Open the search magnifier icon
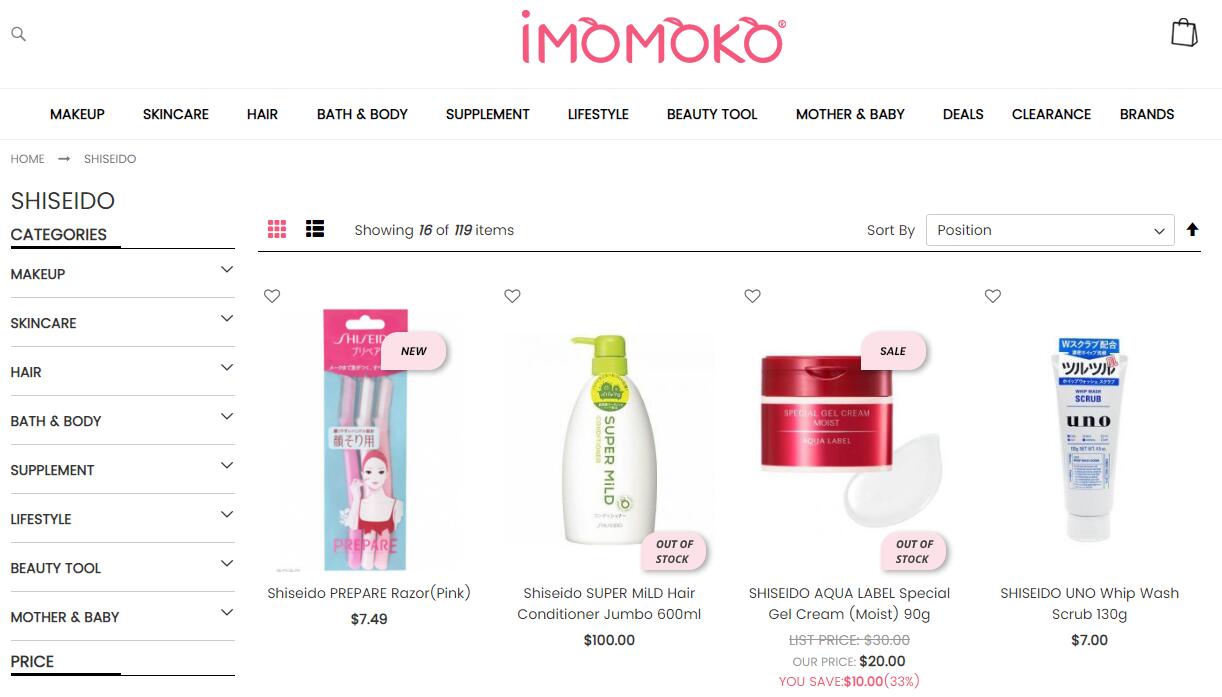The width and height of the screenshot is (1222, 697). [x=18, y=34]
